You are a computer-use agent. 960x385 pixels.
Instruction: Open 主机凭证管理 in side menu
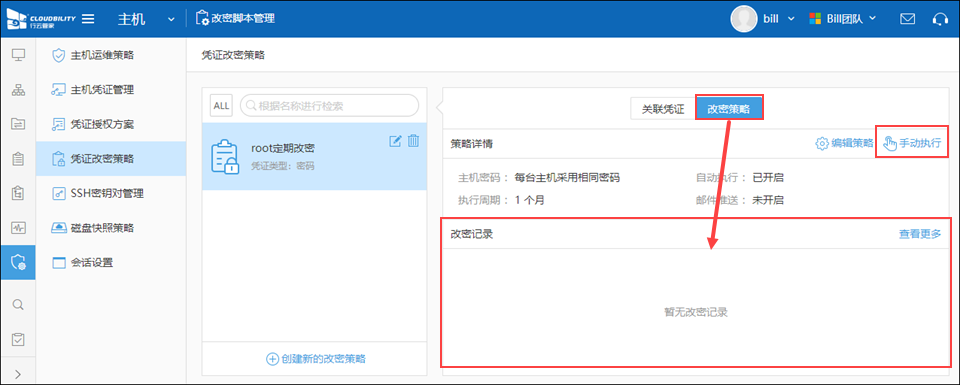point(102,90)
